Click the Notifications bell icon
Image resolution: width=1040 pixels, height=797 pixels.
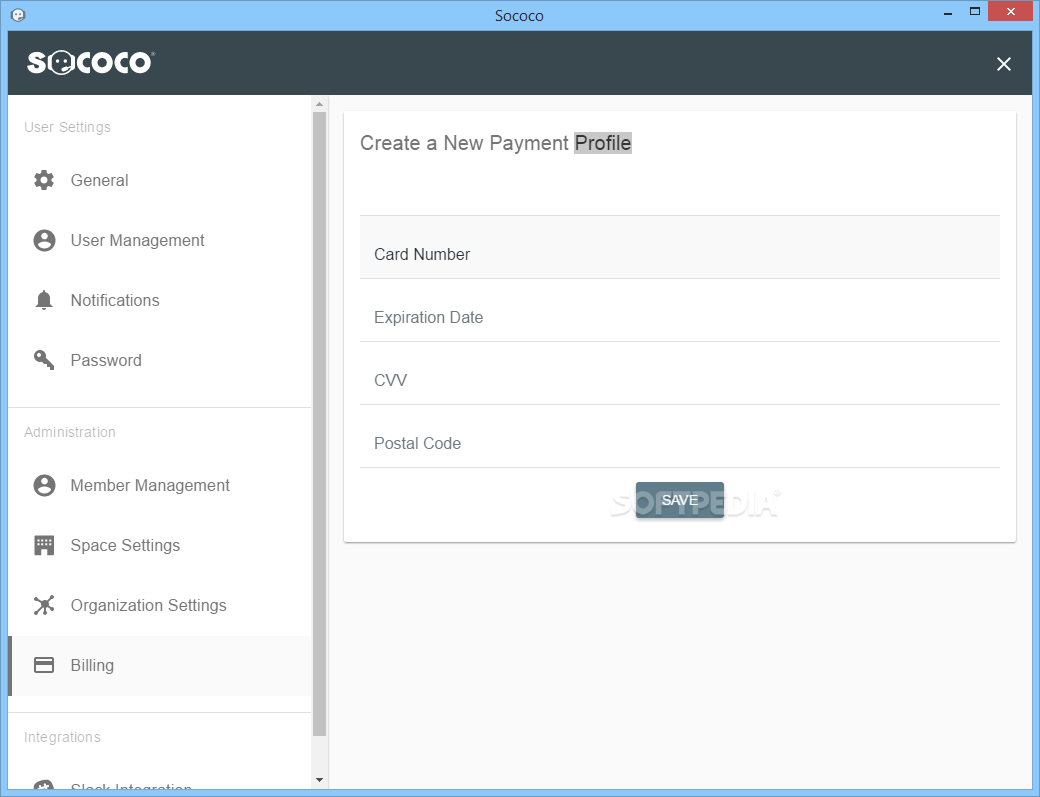click(x=44, y=300)
